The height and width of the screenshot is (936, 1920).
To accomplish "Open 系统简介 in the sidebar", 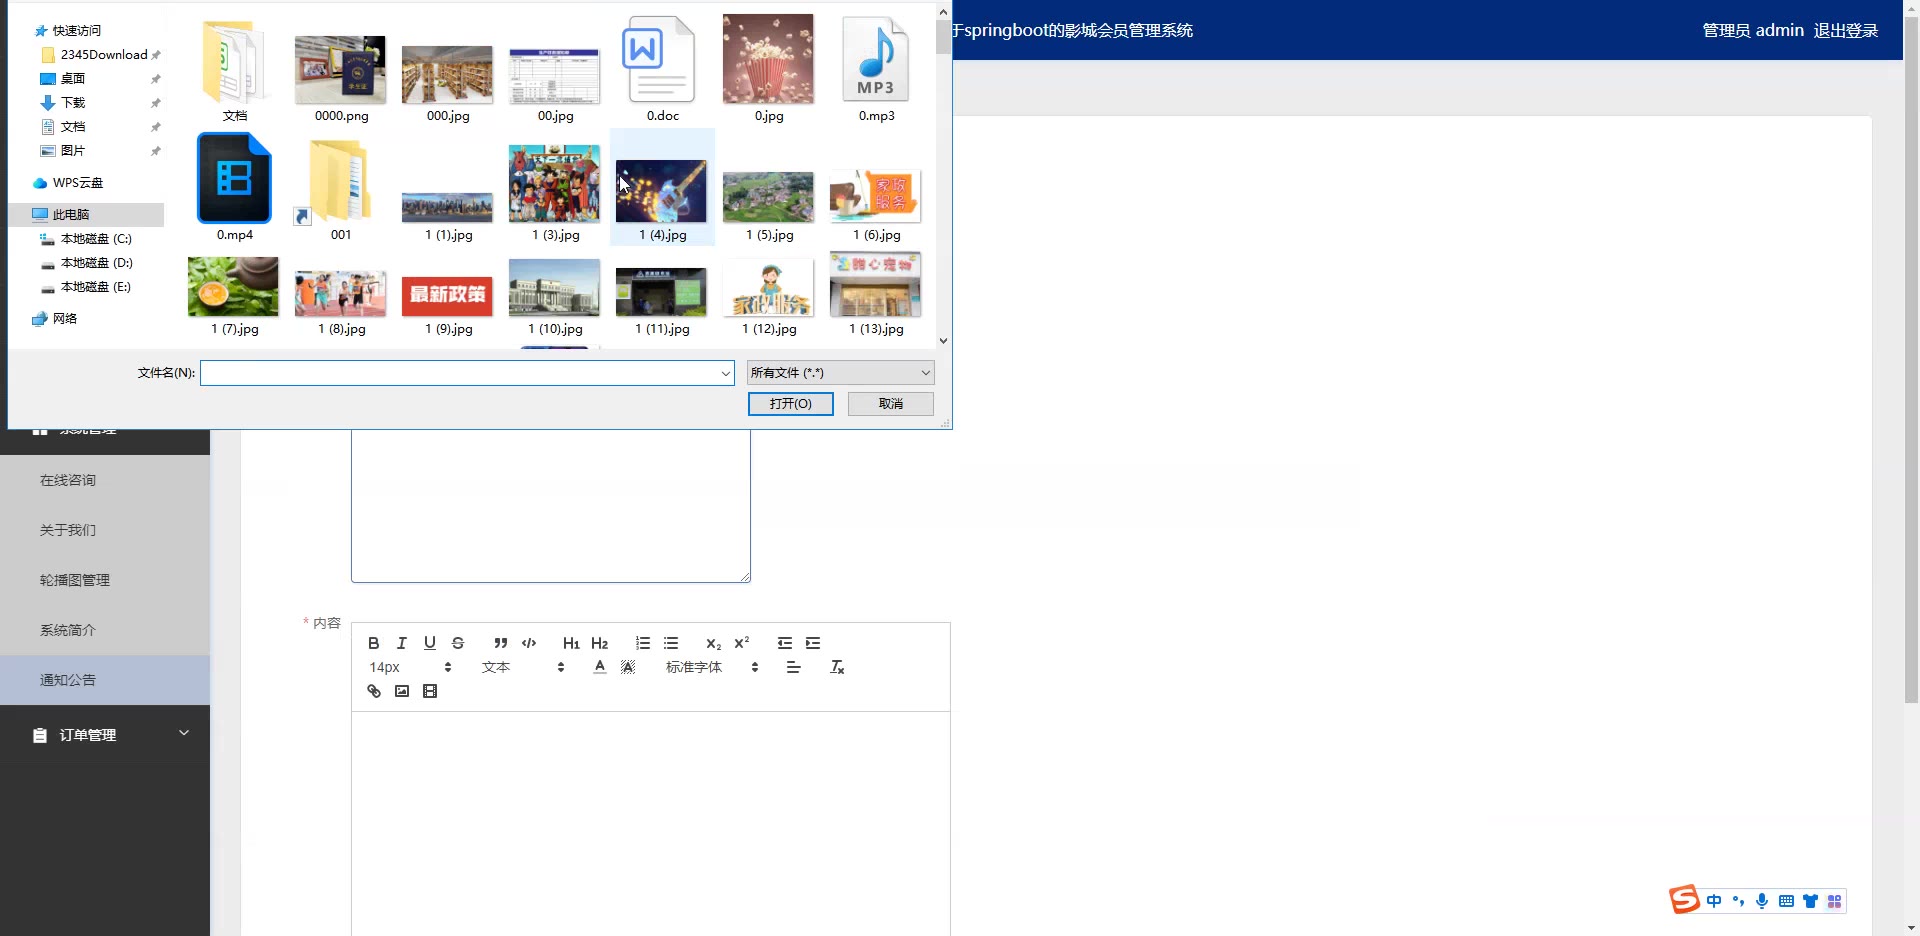I will pyautogui.click(x=105, y=630).
